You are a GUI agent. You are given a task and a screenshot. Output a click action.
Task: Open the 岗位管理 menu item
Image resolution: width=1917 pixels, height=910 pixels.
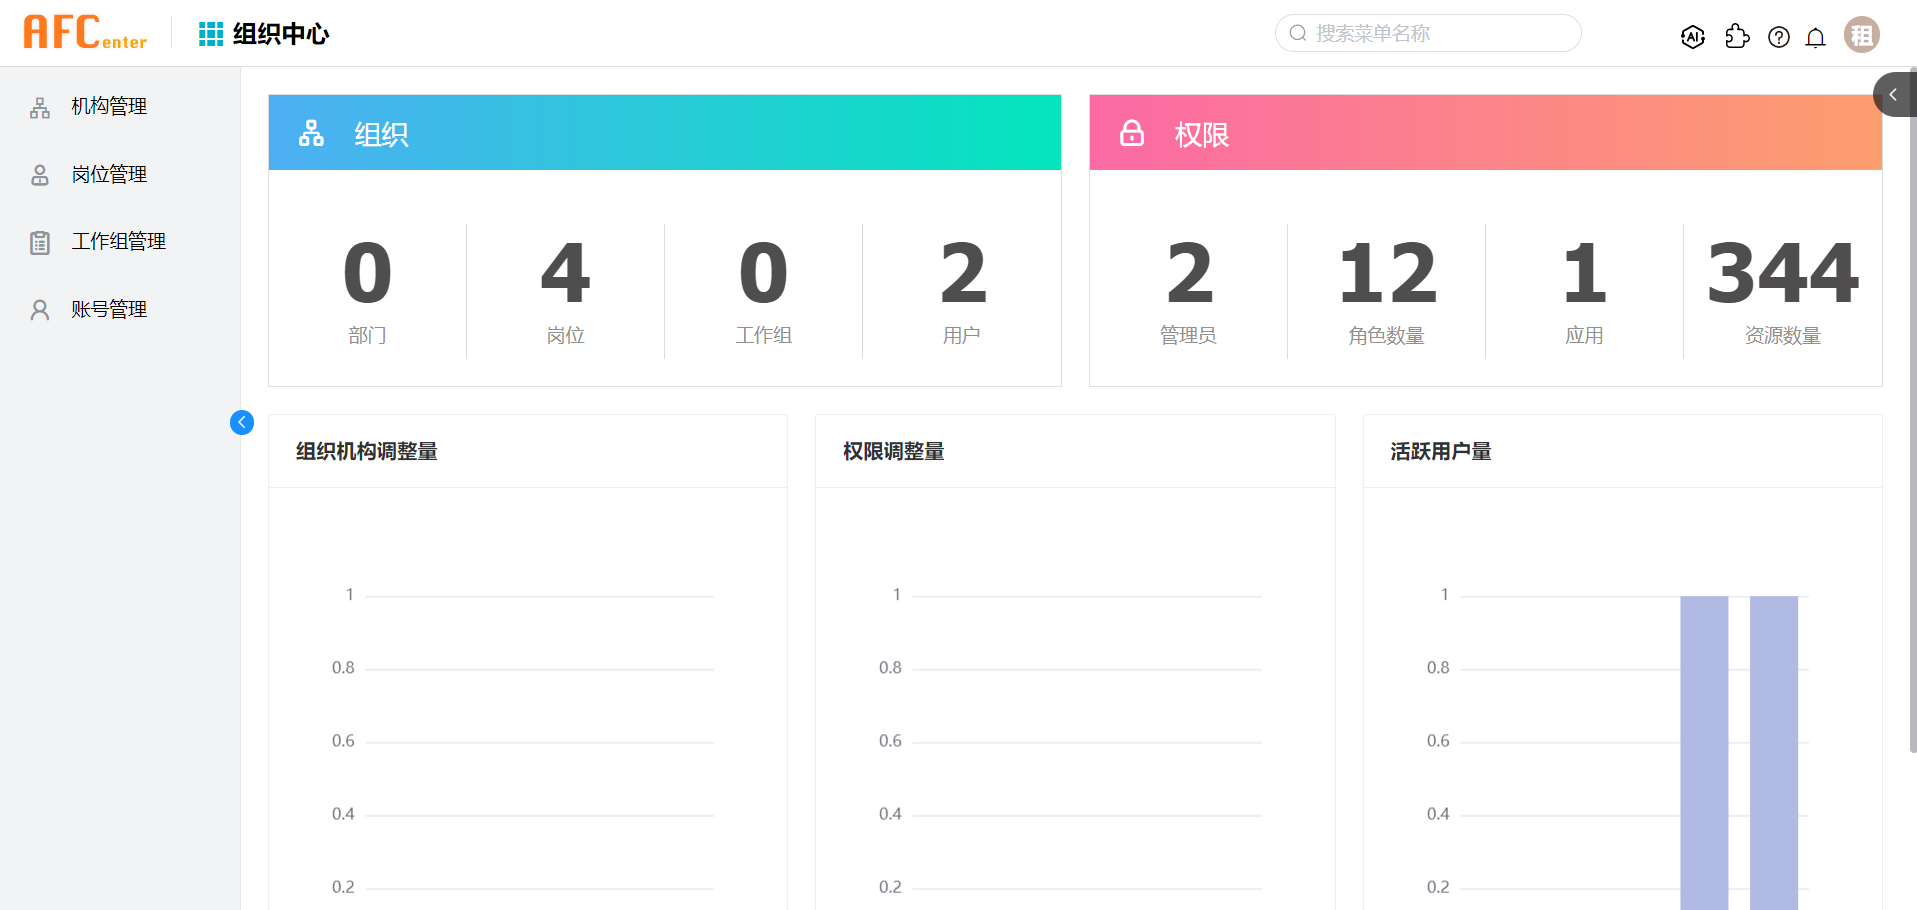[108, 174]
